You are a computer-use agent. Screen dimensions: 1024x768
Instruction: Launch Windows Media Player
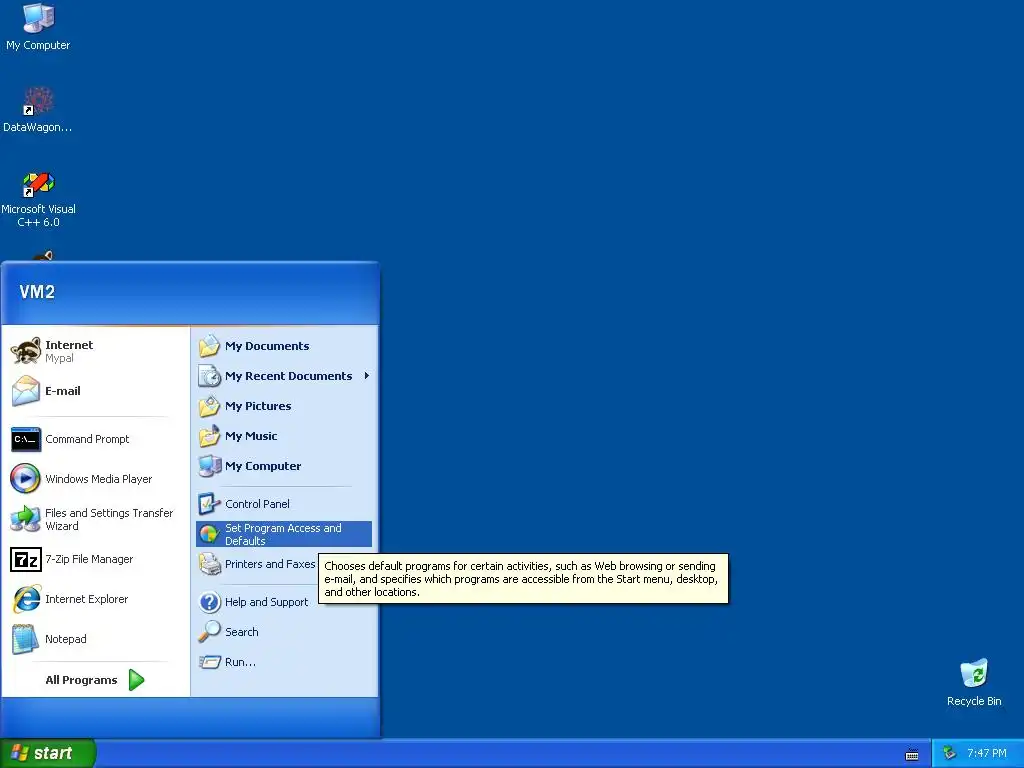coord(96,479)
